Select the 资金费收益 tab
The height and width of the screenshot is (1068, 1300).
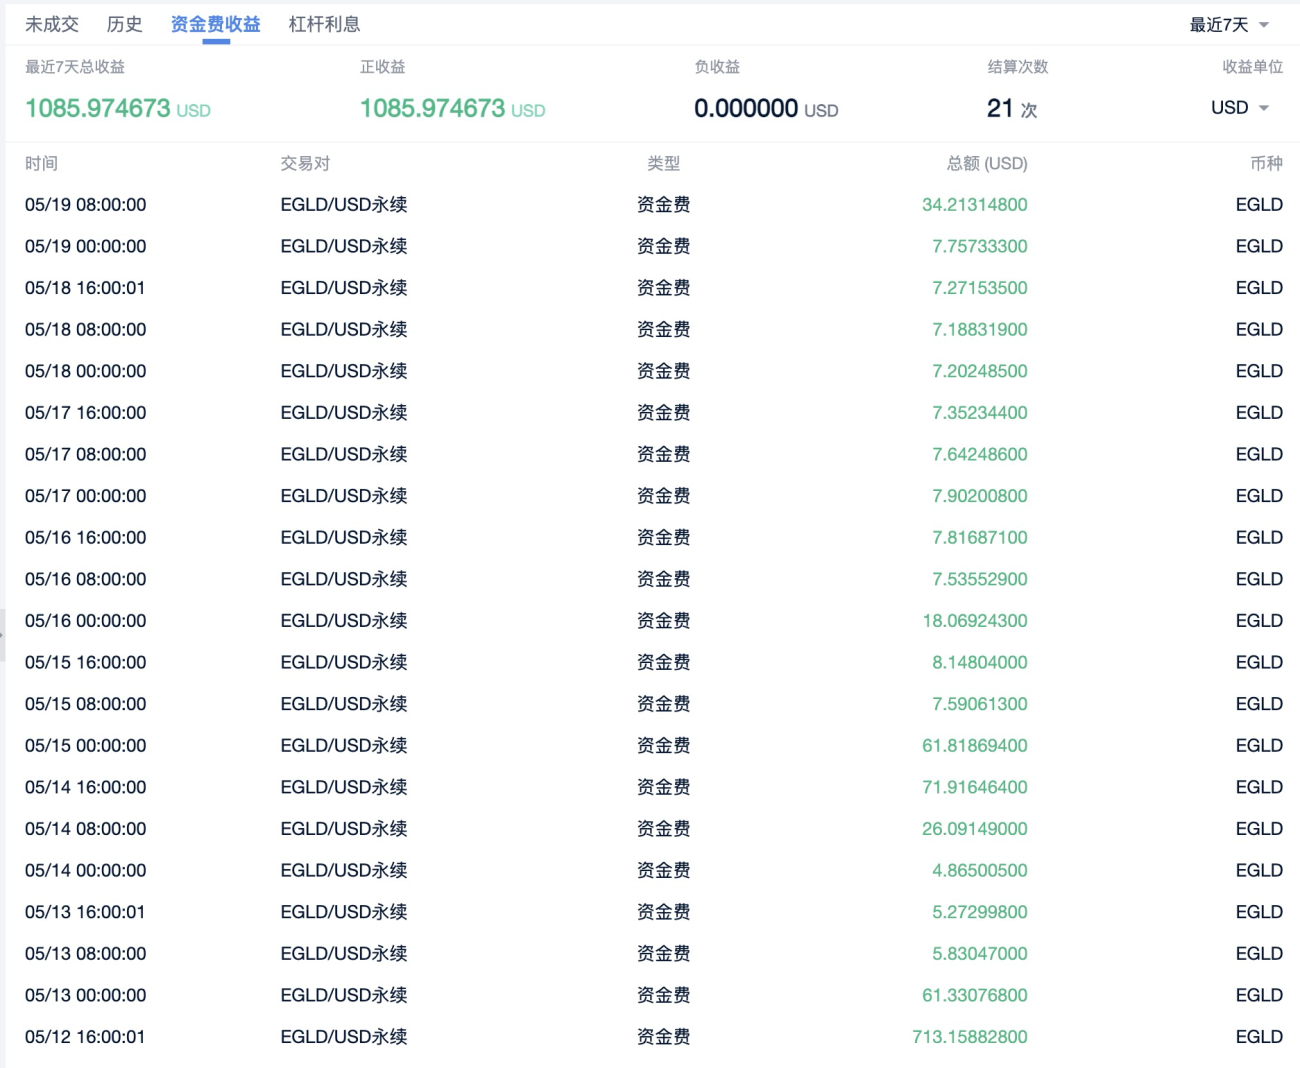pyautogui.click(x=216, y=24)
